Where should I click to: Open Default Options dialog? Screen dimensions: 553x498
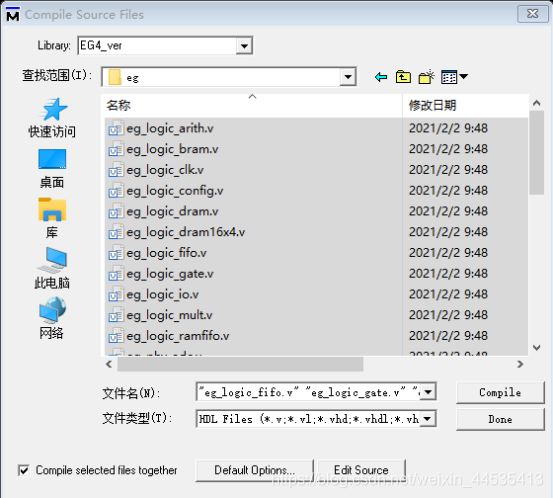coord(254,470)
